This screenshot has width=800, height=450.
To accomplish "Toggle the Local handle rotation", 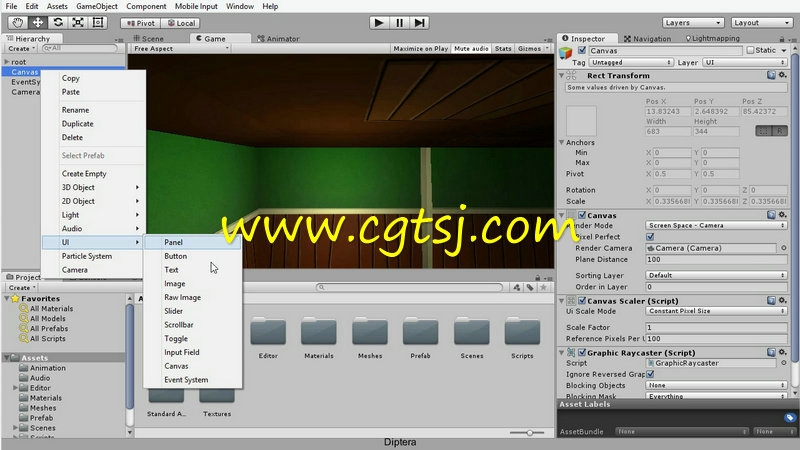I will 181,23.
